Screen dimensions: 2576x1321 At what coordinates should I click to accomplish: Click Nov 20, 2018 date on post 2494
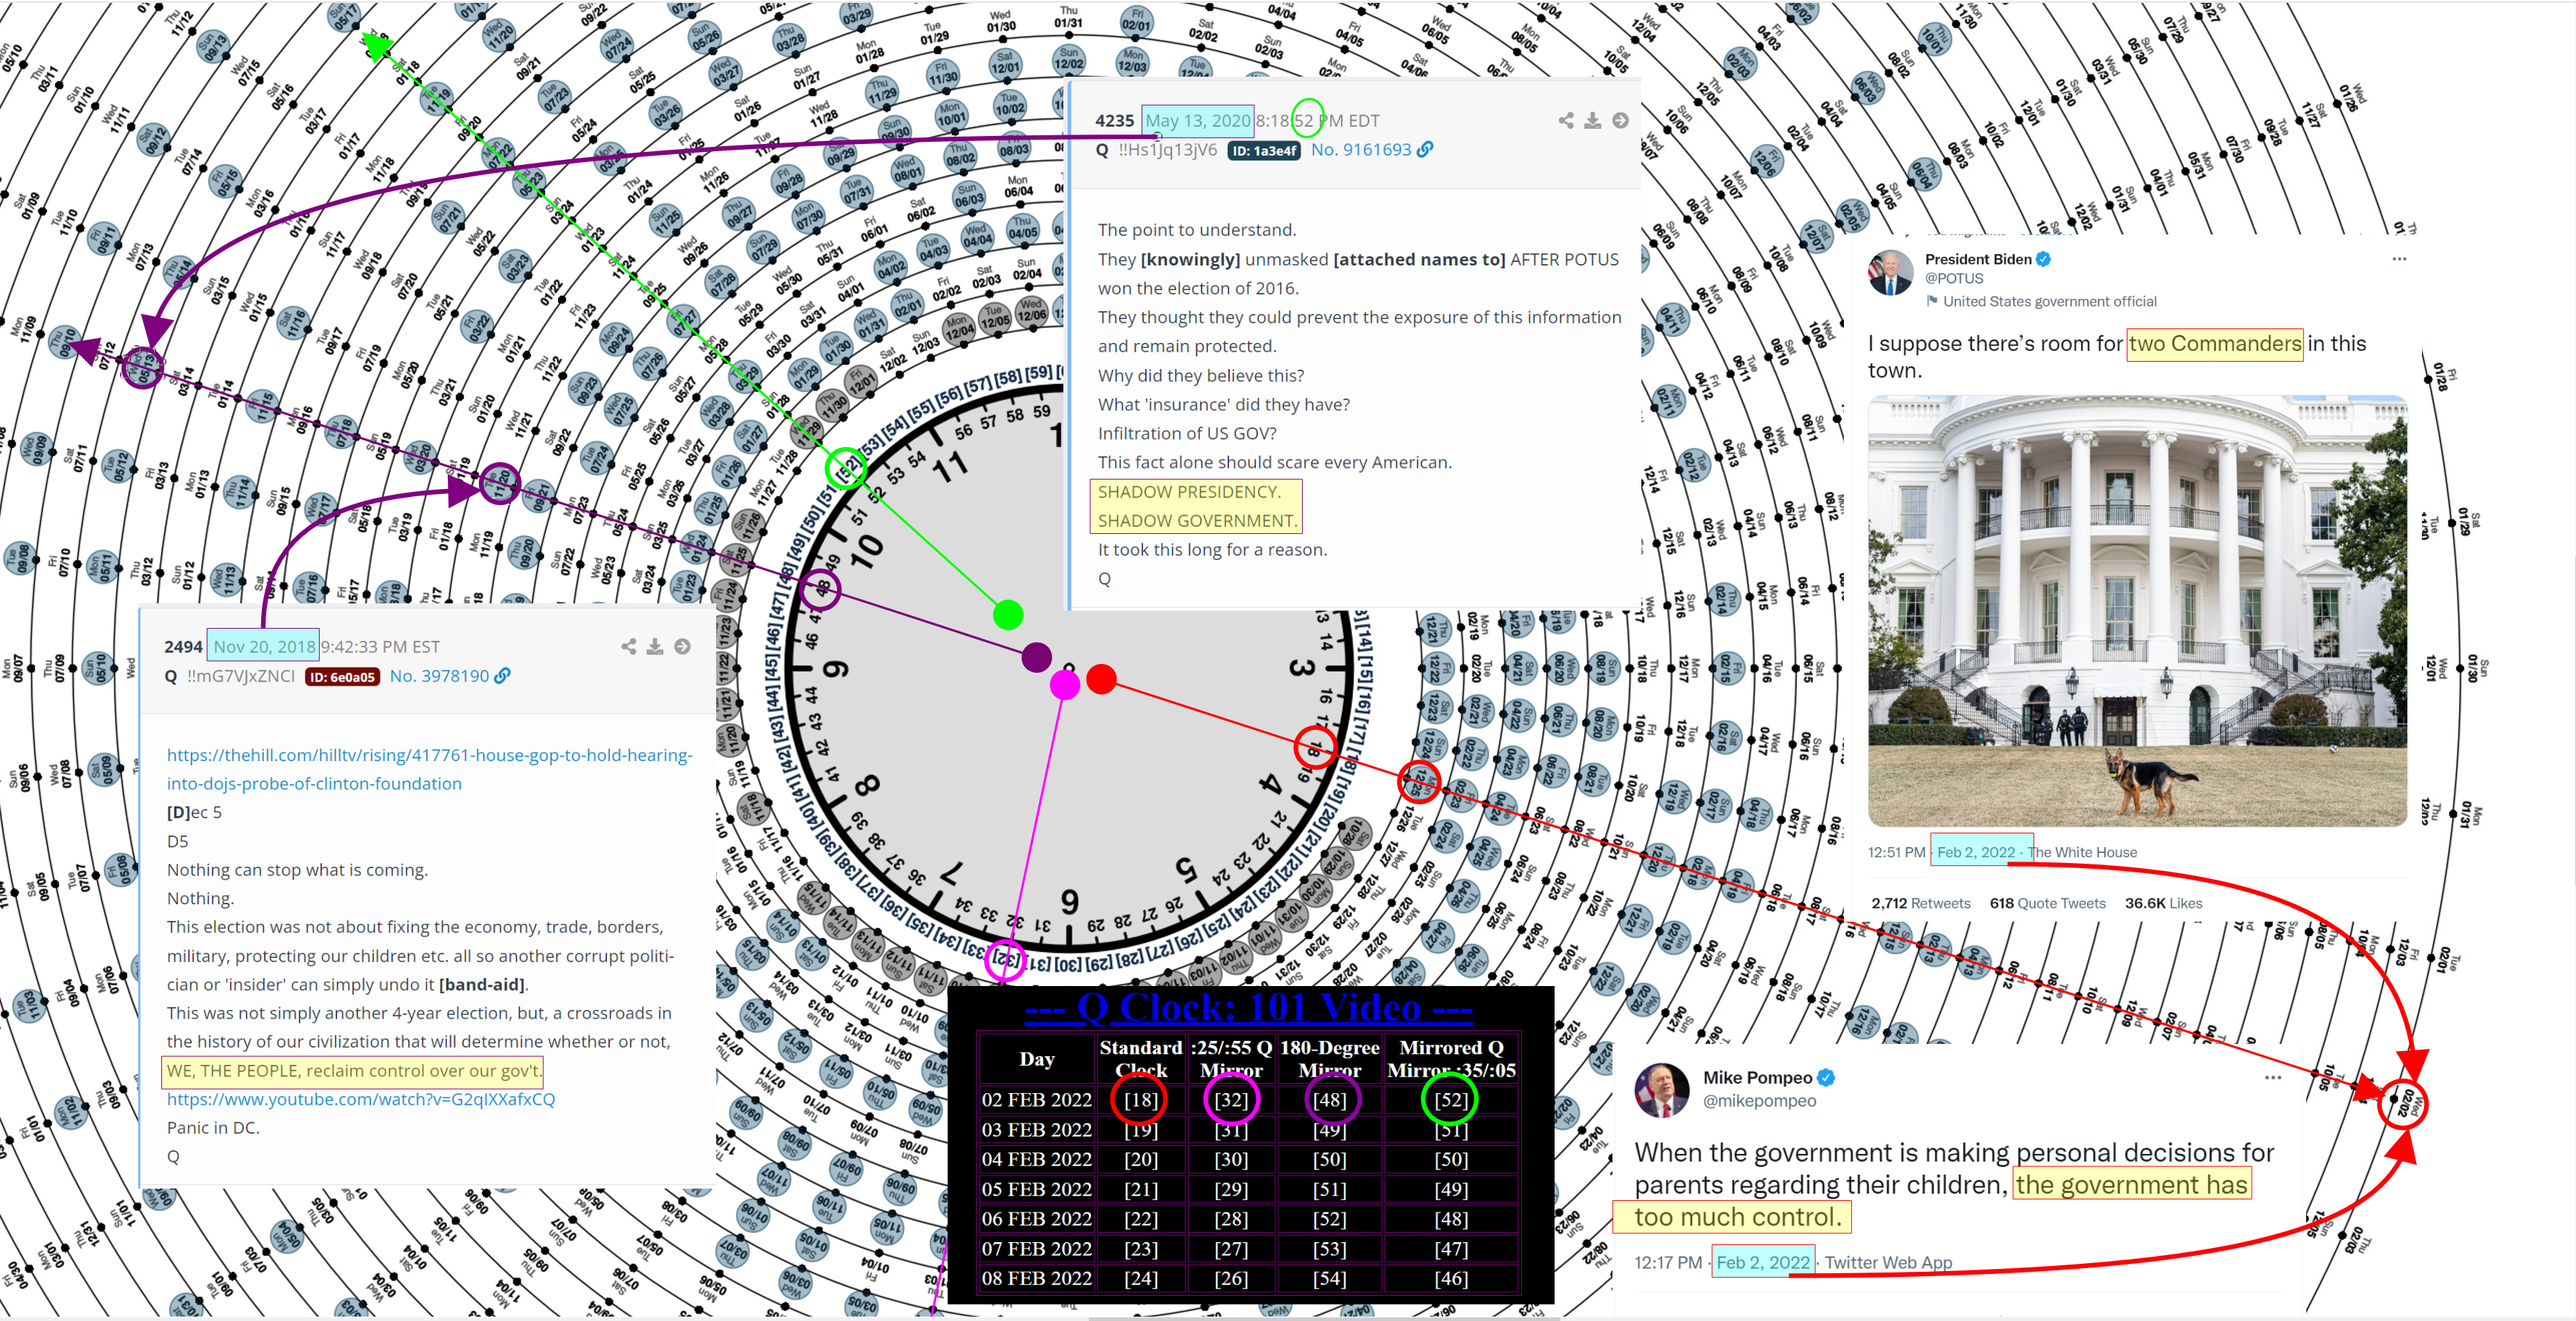tap(264, 647)
